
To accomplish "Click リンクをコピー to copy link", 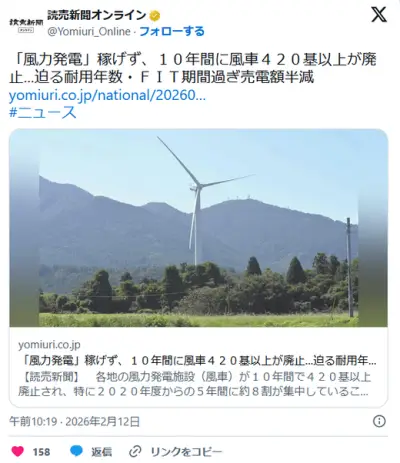I will tap(186, 452).
